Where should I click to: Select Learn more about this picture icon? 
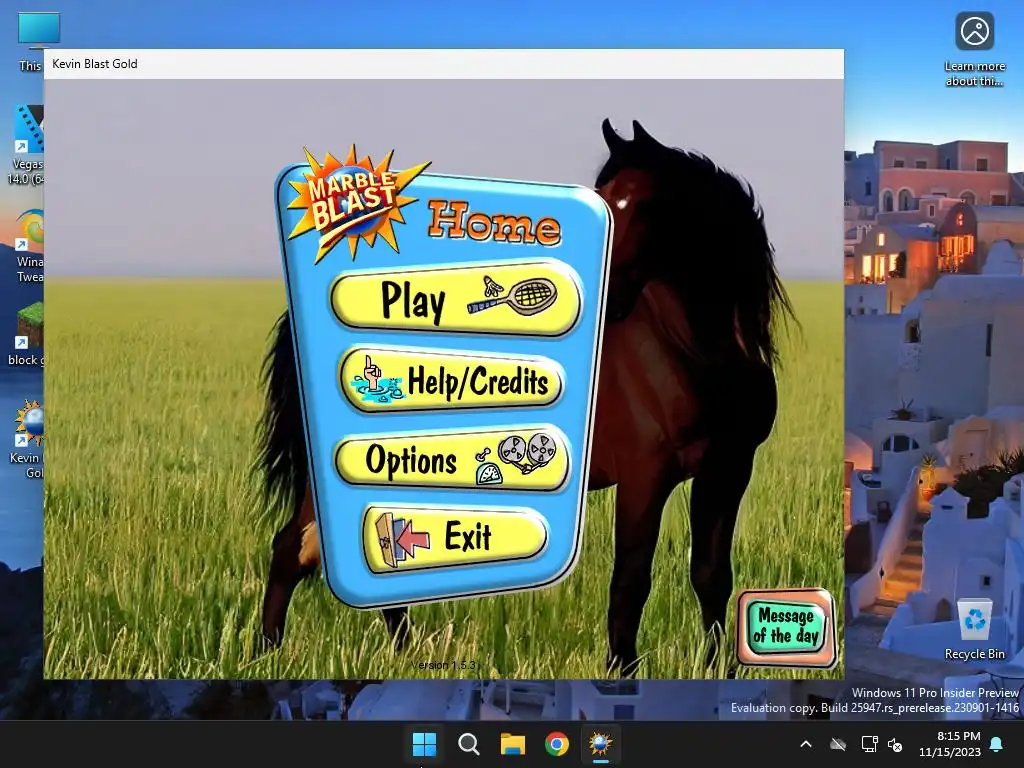coord(974,50)
